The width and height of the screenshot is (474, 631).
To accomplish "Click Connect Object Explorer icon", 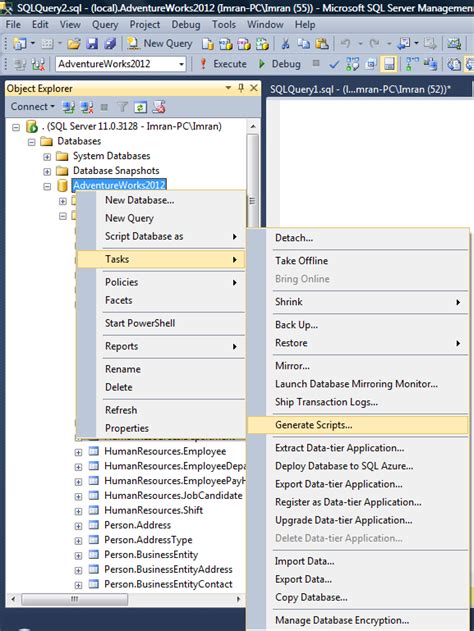I will [68, 107].
